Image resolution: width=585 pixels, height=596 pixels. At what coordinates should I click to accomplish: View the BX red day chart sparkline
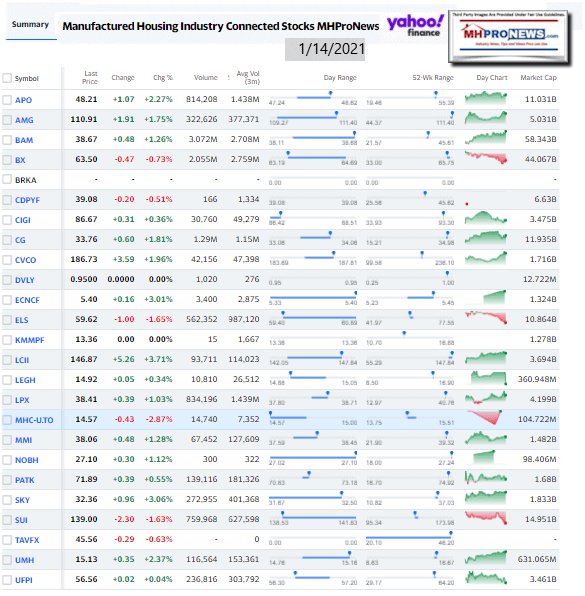486,157
